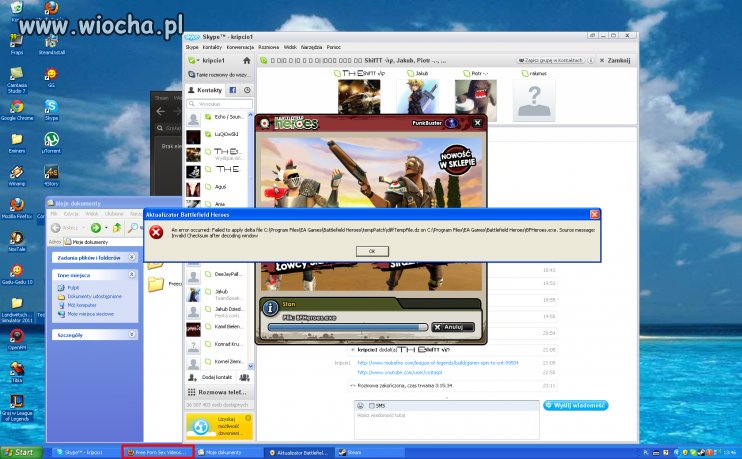
Task: Open Mój komputer link in Explorer sidebar
Action: (x=81, y=305)
